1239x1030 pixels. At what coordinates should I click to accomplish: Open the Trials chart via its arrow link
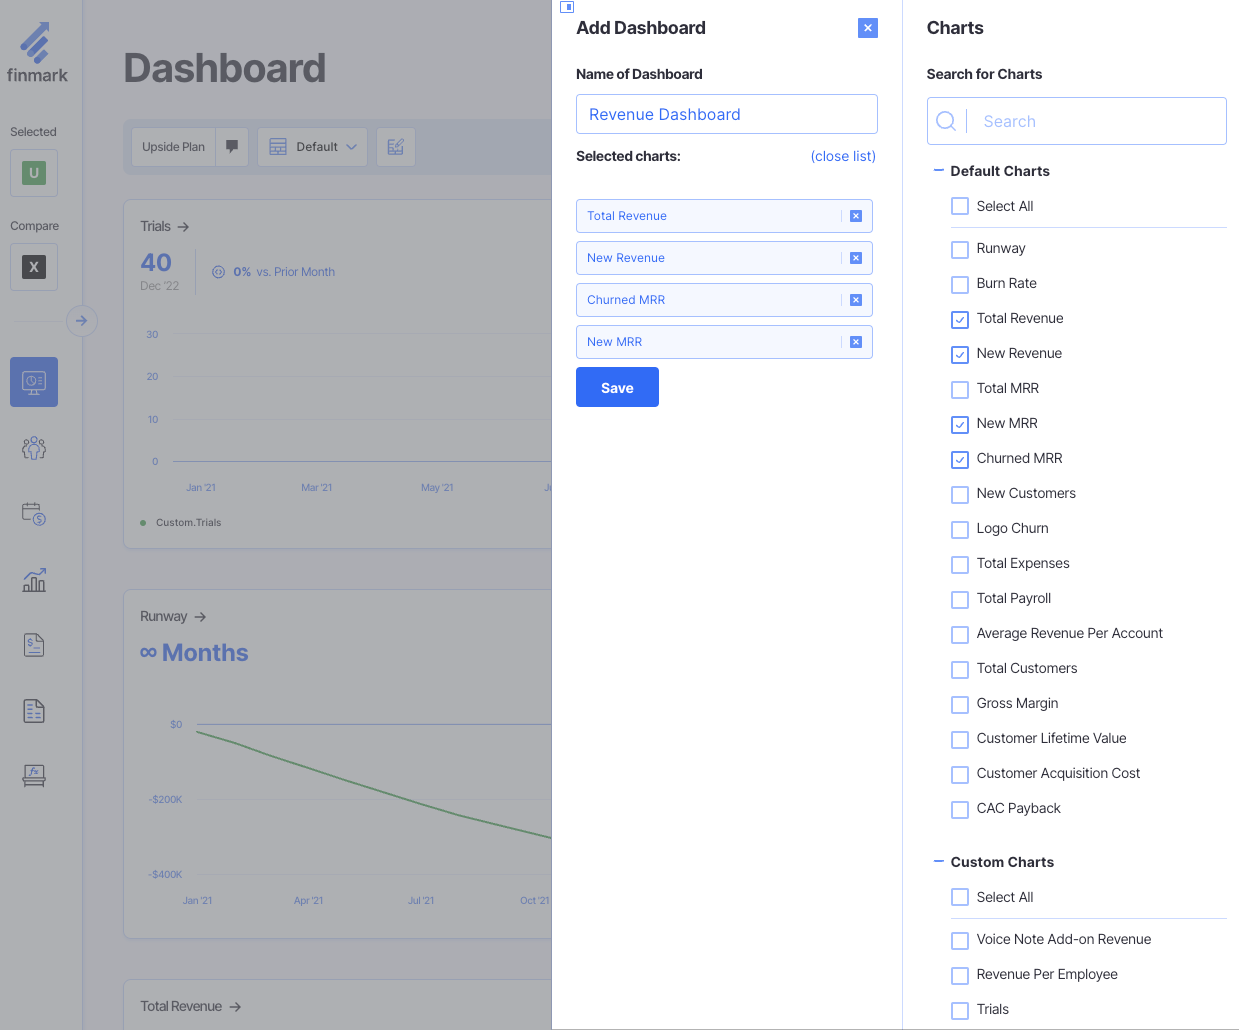(185, 226)
